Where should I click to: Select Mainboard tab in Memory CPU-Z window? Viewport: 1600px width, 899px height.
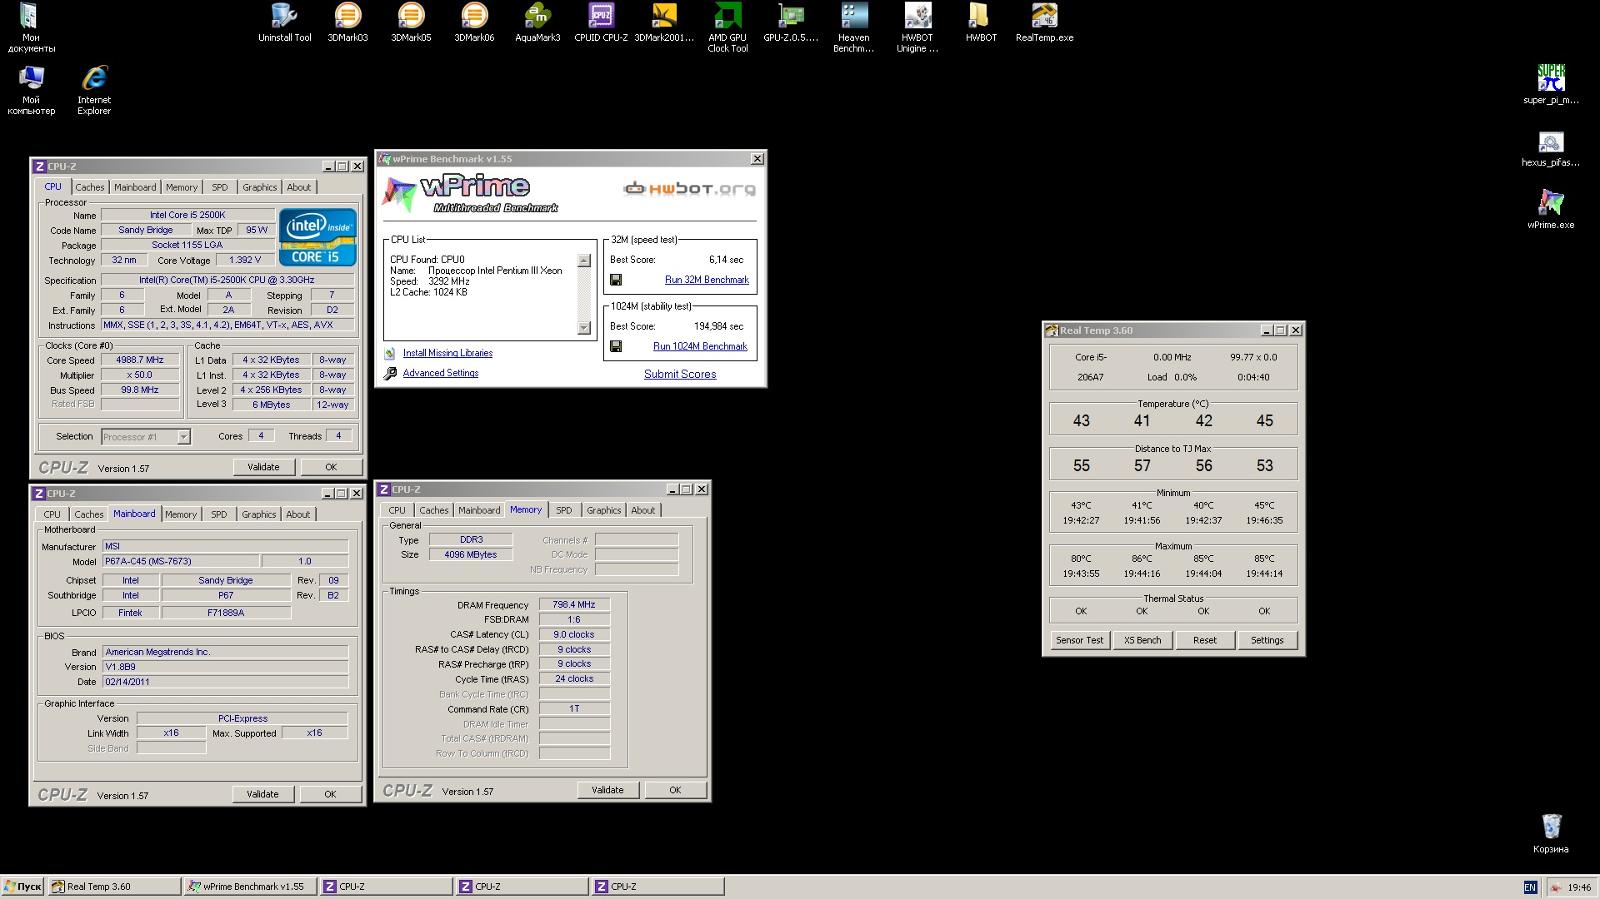(479, 510)
